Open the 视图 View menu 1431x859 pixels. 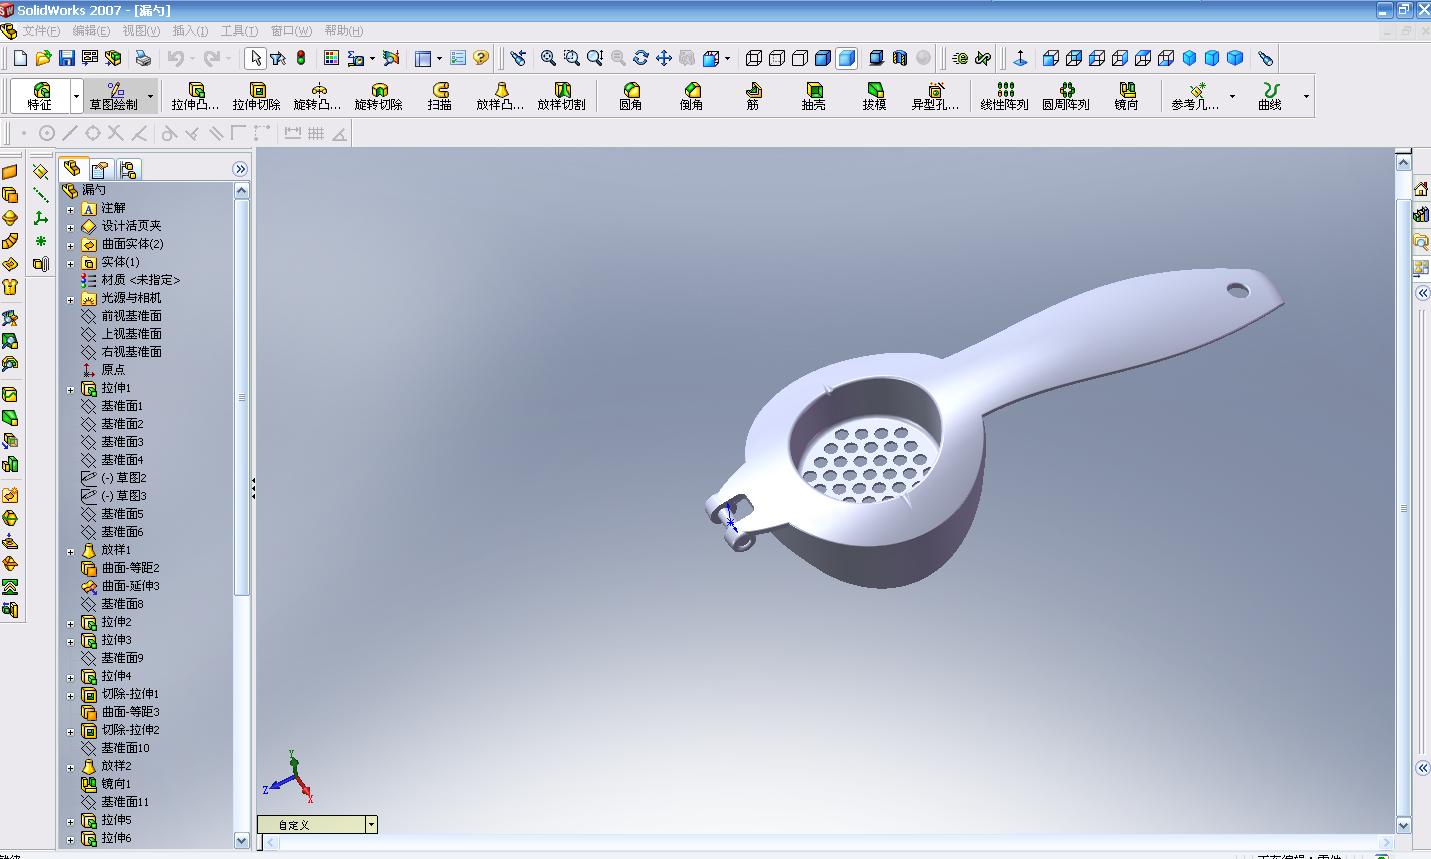point(141,31)
